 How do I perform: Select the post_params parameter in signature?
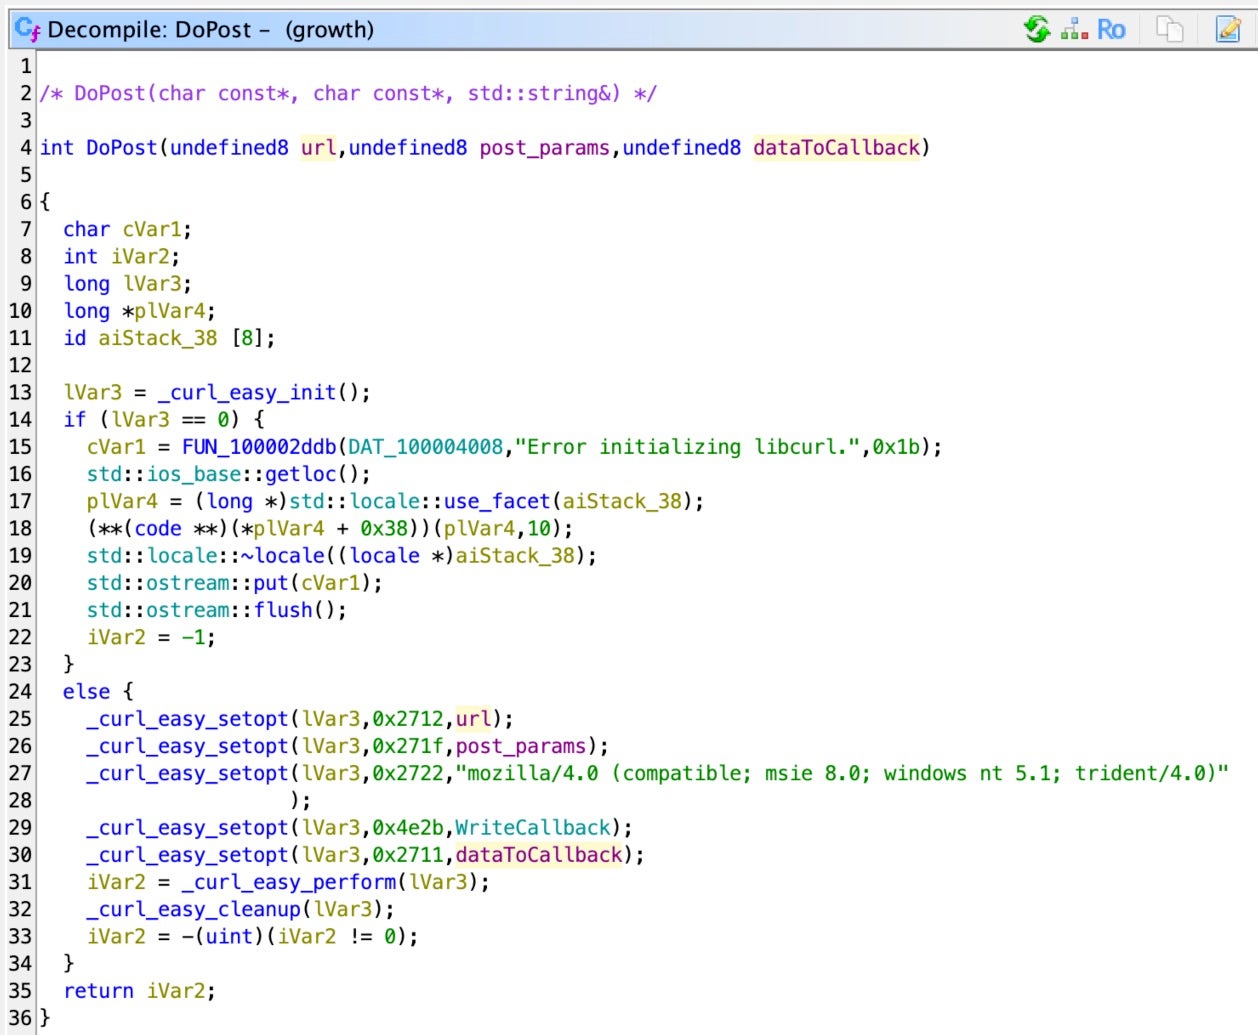click(x=544, y=148)
